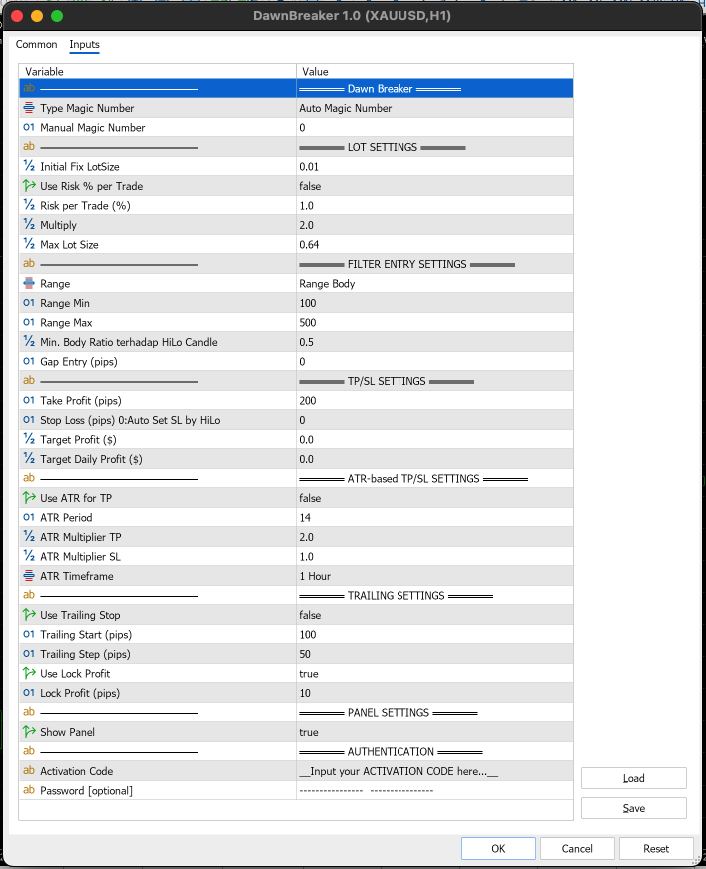Edit the Activation Code value field
This screenshot has height=869, width=706.
click(x=434, y=770)
